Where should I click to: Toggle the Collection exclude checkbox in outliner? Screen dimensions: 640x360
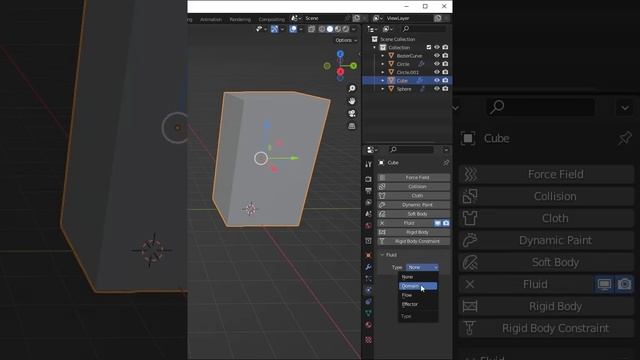pyautogui.click(x=429, y=47)
